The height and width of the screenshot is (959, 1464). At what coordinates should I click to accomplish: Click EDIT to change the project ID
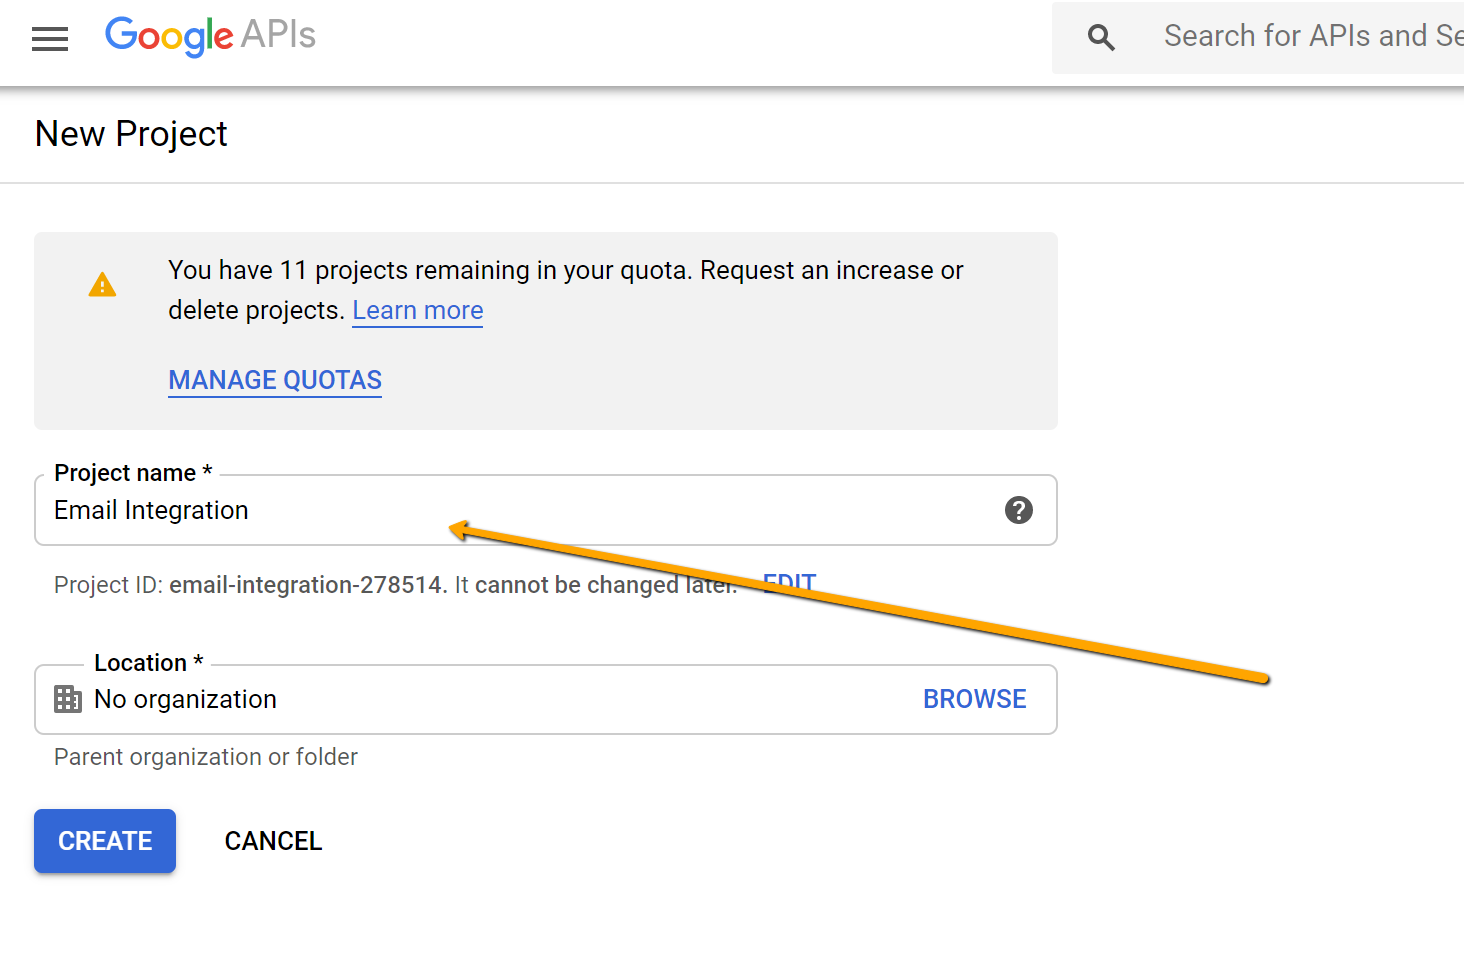tap(789, 583)
